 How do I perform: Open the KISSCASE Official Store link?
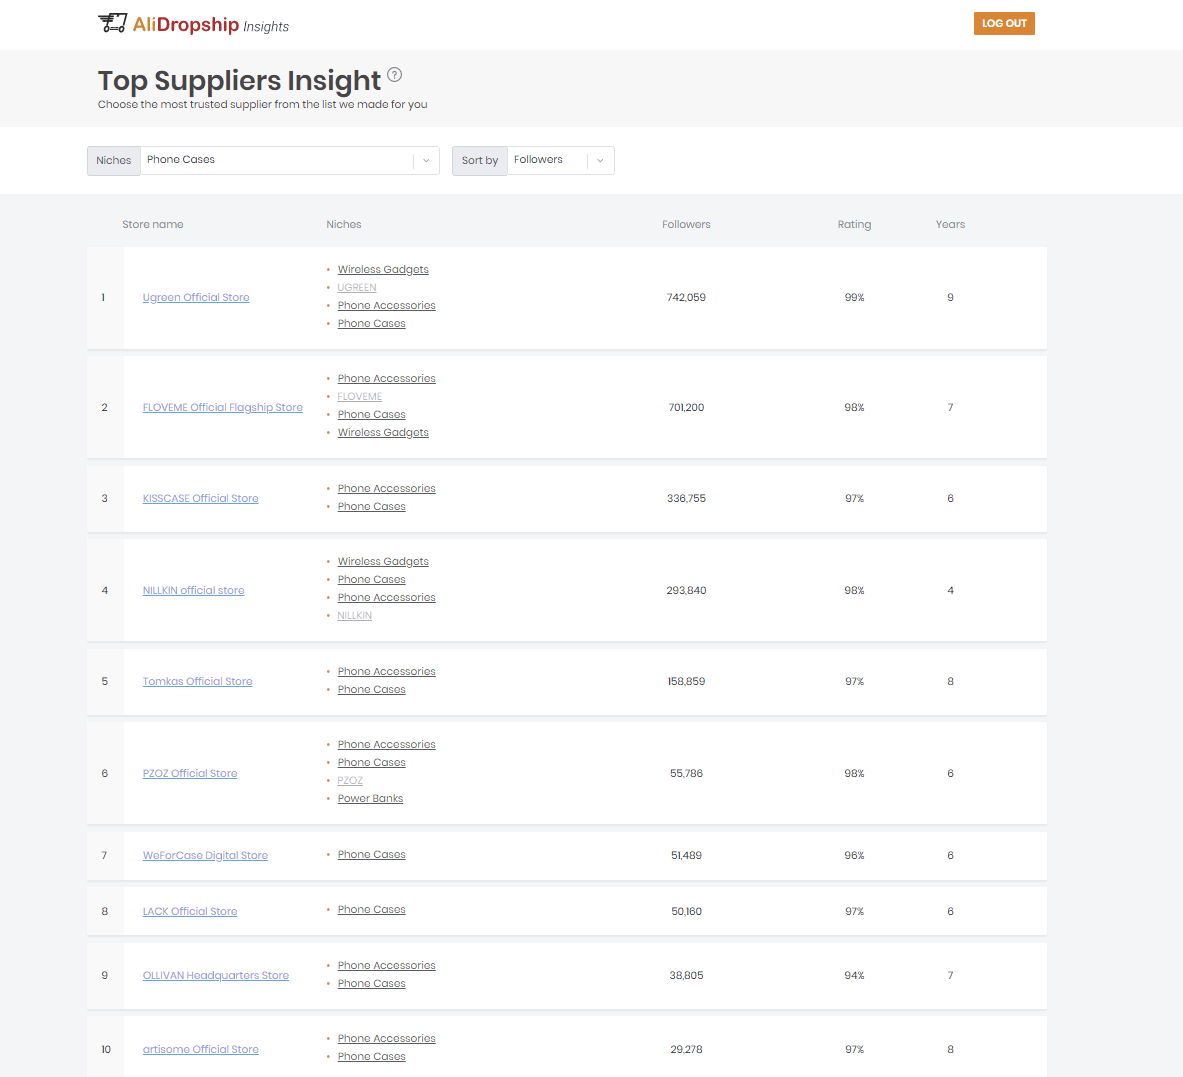[200, 498]
